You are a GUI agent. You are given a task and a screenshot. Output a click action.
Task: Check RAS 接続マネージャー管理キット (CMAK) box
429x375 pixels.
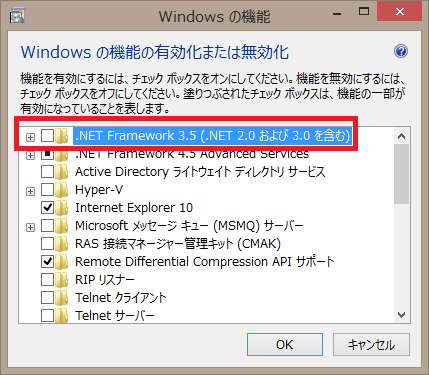click(x=47, y=244)
